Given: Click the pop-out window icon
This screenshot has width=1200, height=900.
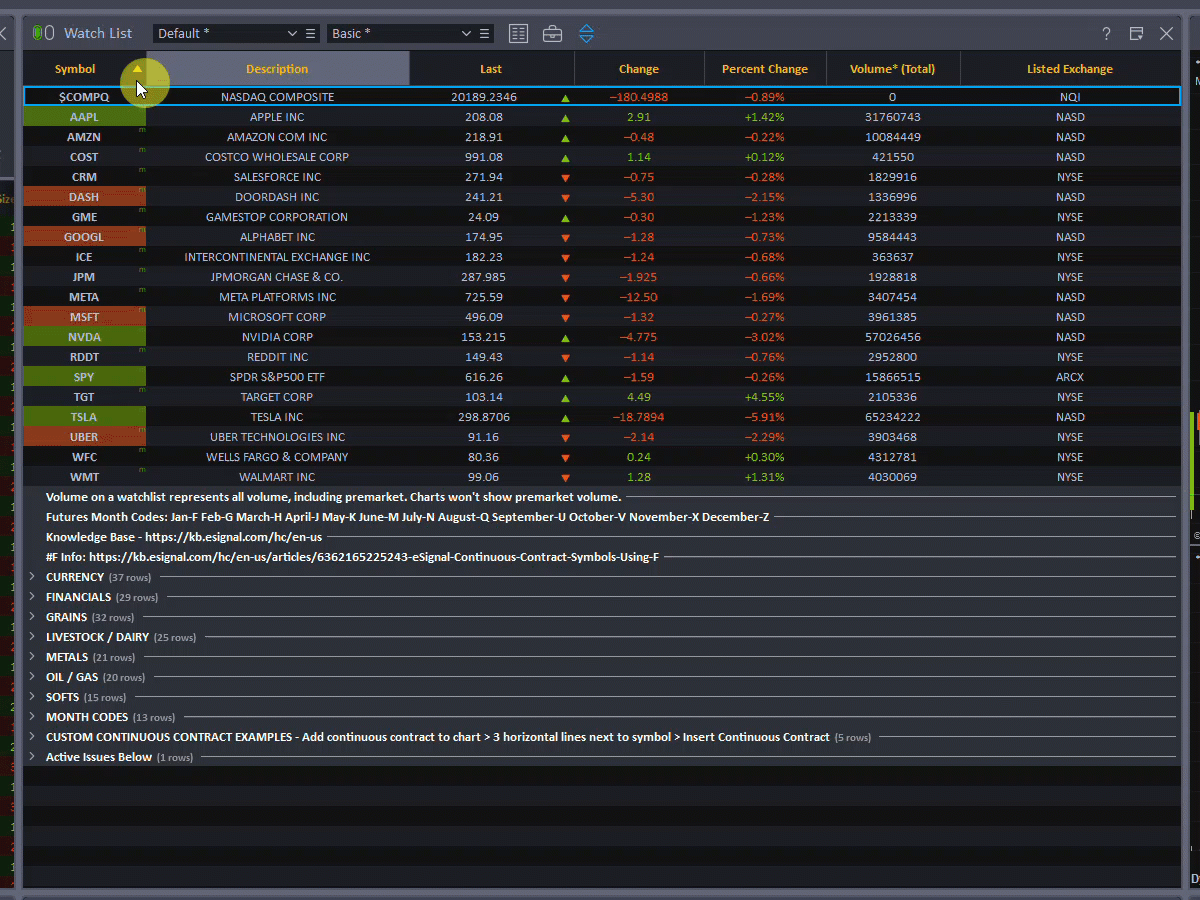Looking at the screenshot, I should click(1136, 34).
